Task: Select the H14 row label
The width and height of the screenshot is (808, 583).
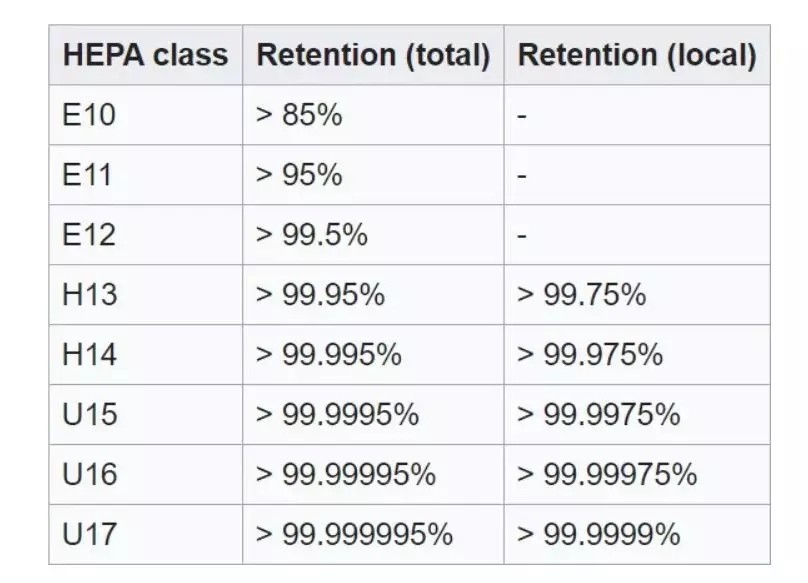Action: click(x=89, y=355)
